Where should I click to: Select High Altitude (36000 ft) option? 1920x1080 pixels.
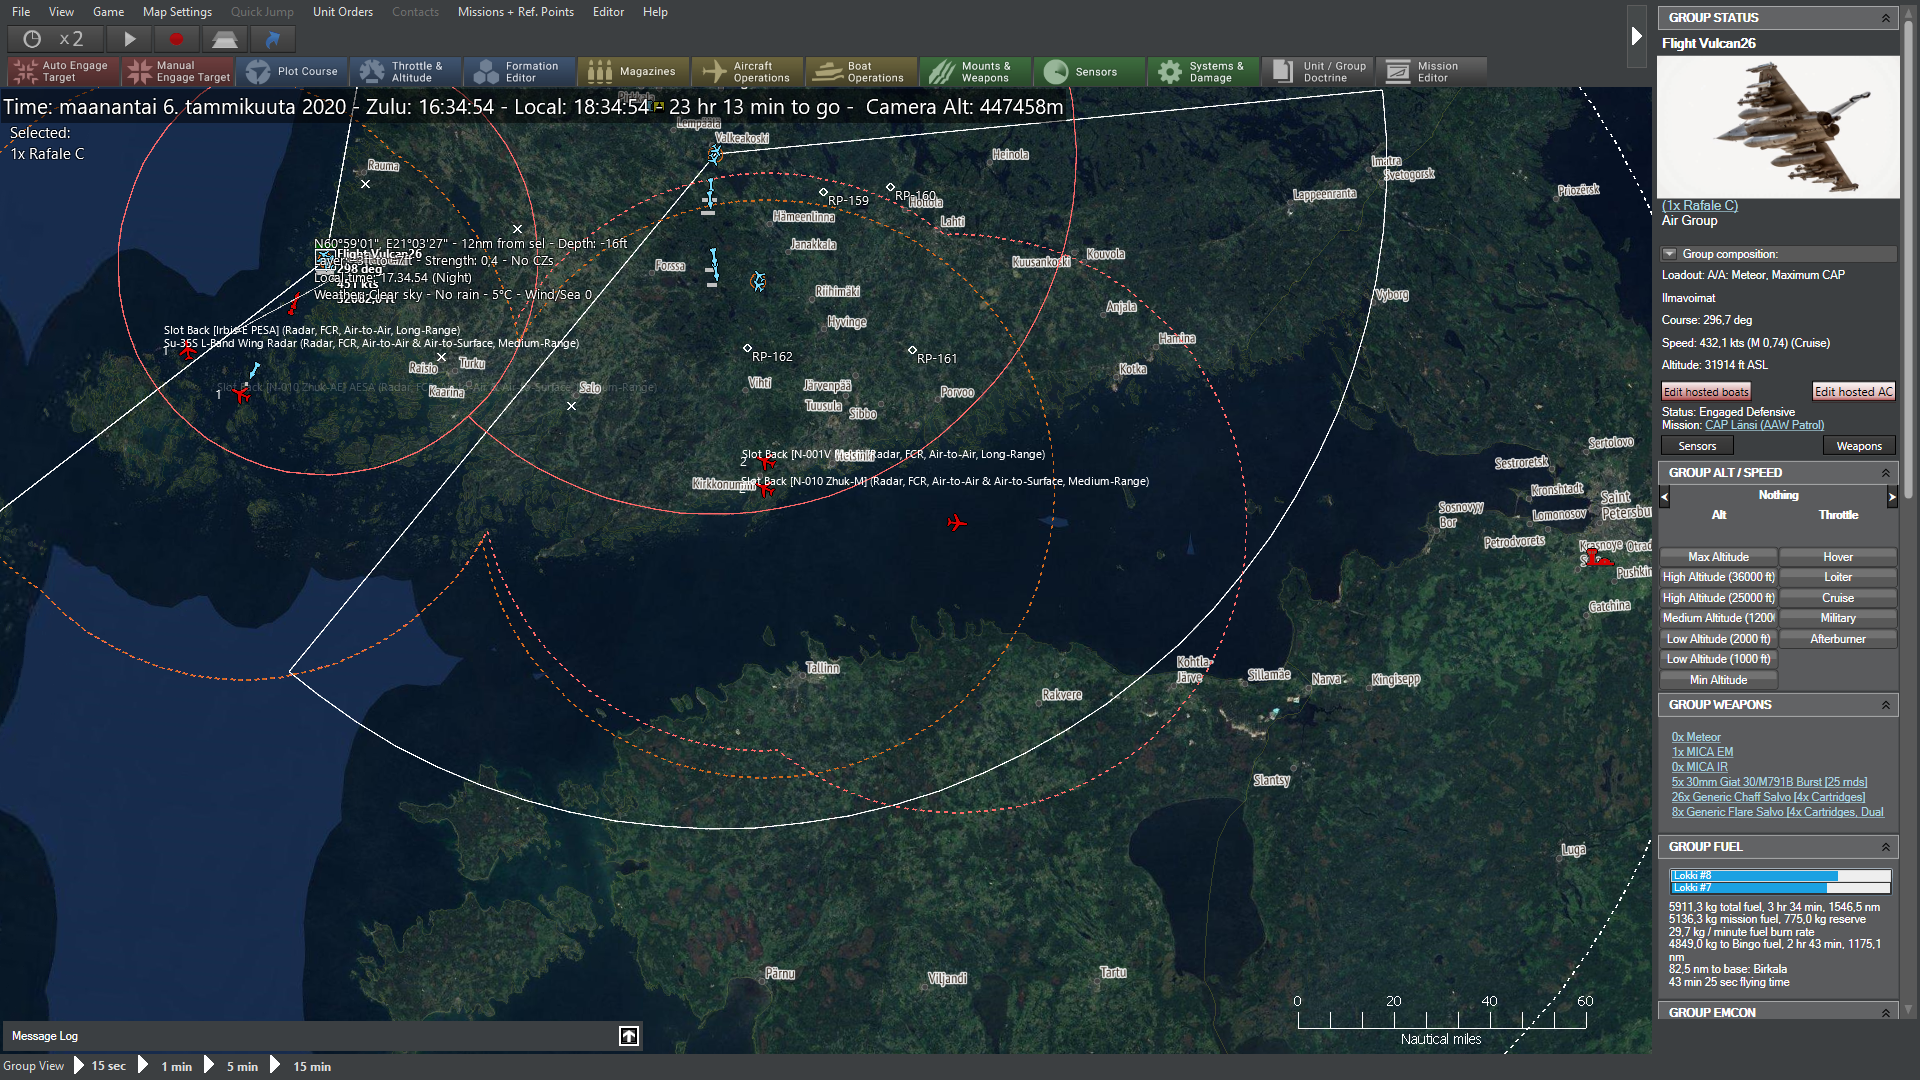[x=1718, y=577]
